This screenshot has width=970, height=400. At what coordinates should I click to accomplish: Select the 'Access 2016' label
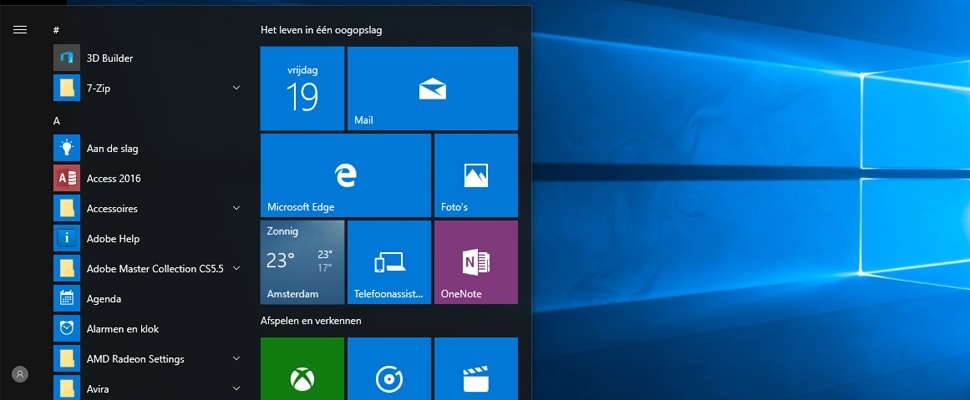pyautogui.click(x=114, y=179)
